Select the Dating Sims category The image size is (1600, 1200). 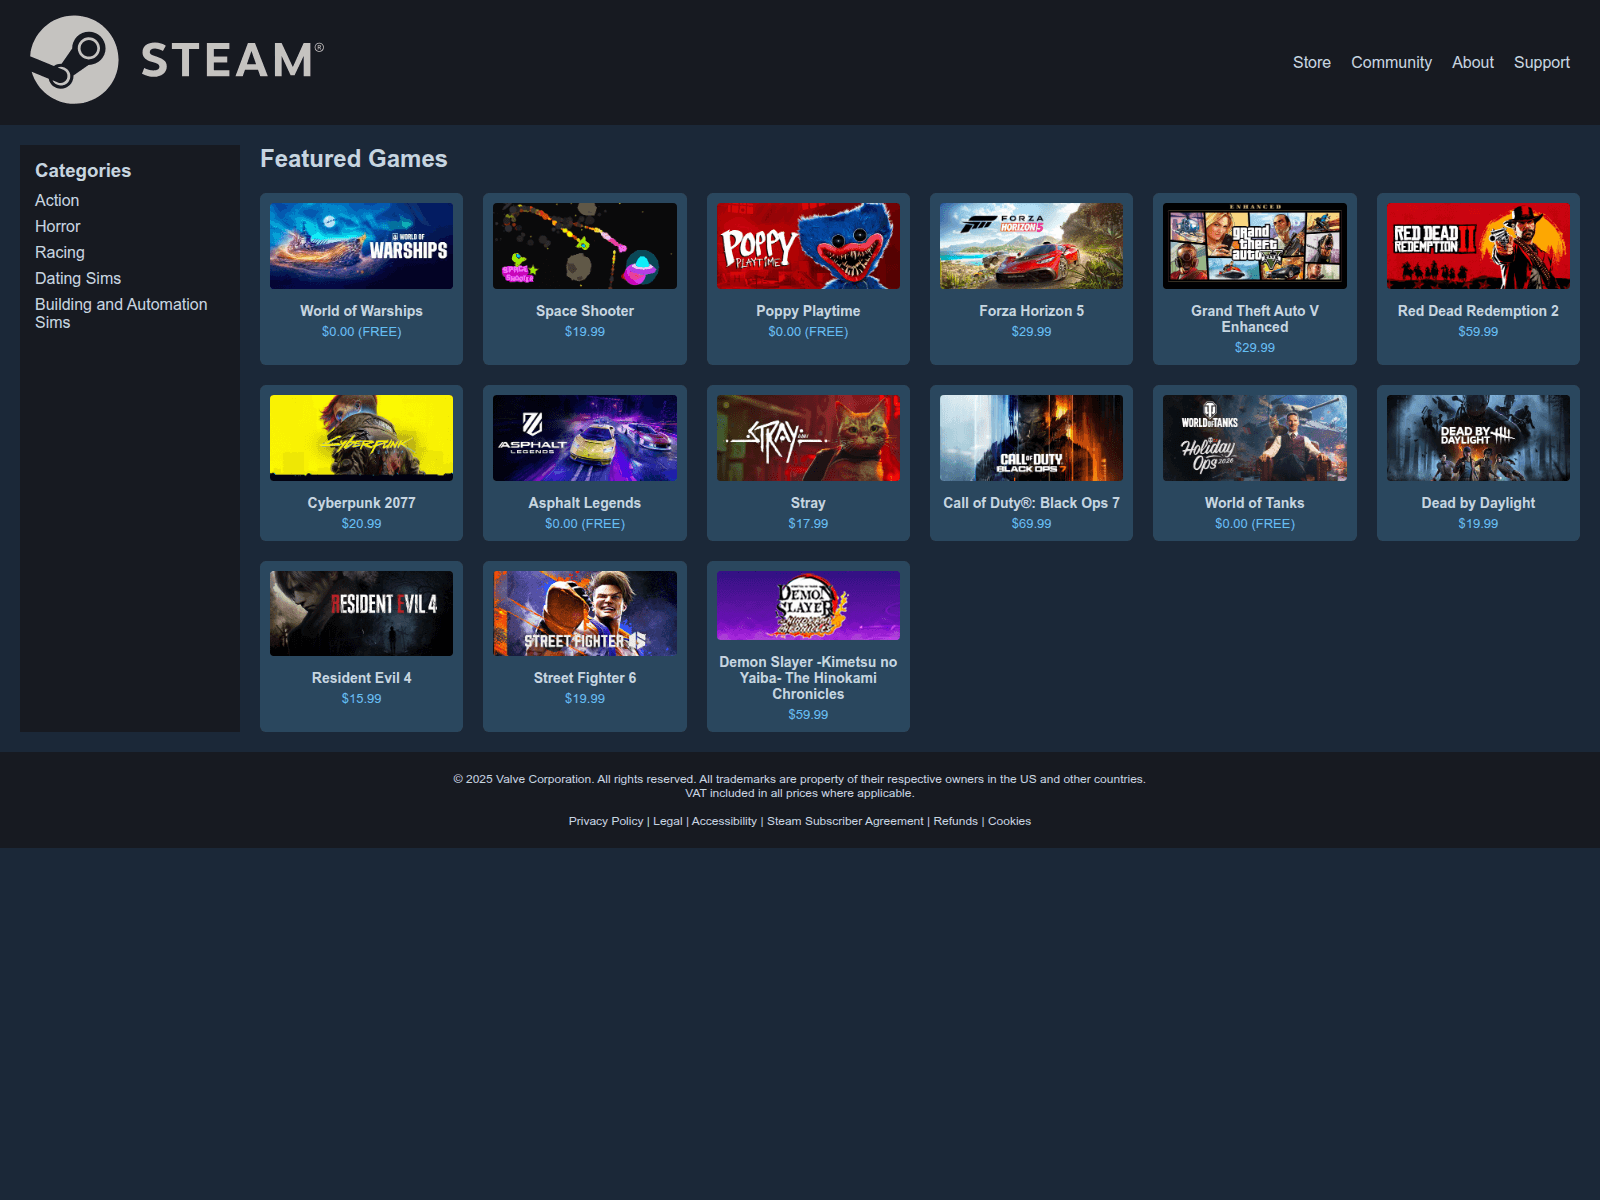click(x=78, y=278)
